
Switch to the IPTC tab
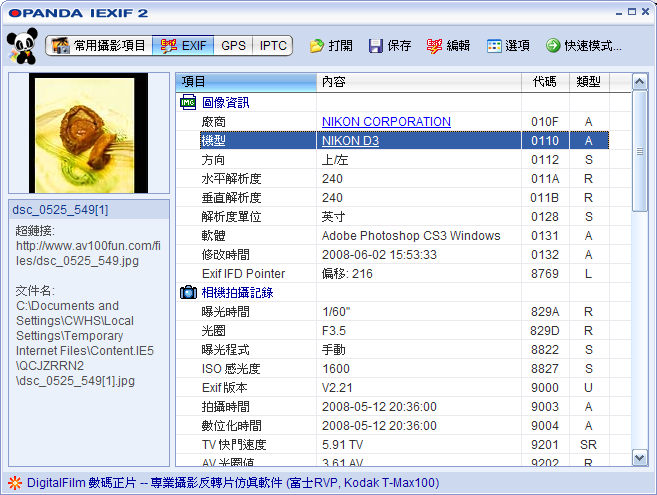pyautogui.click(x=273, y=45)
